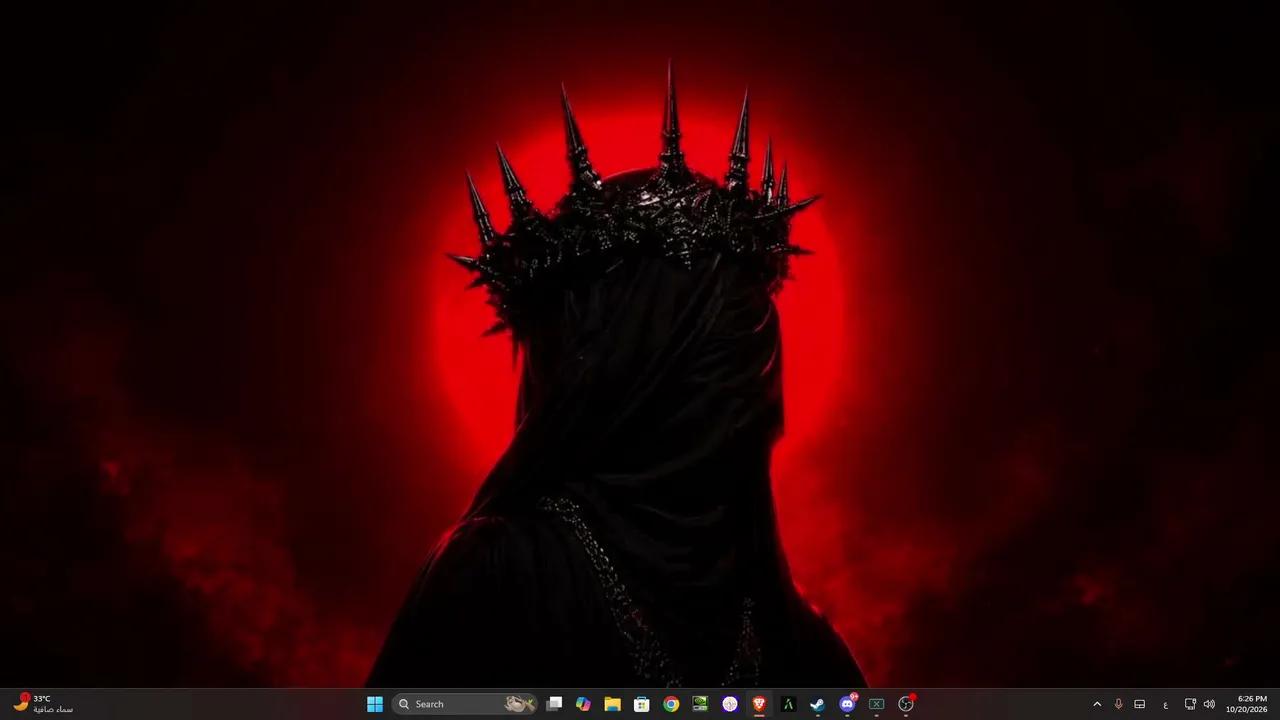1280x720 pixels.
Task: Open the Windows Start menu
Action: [x=375, y=704]
